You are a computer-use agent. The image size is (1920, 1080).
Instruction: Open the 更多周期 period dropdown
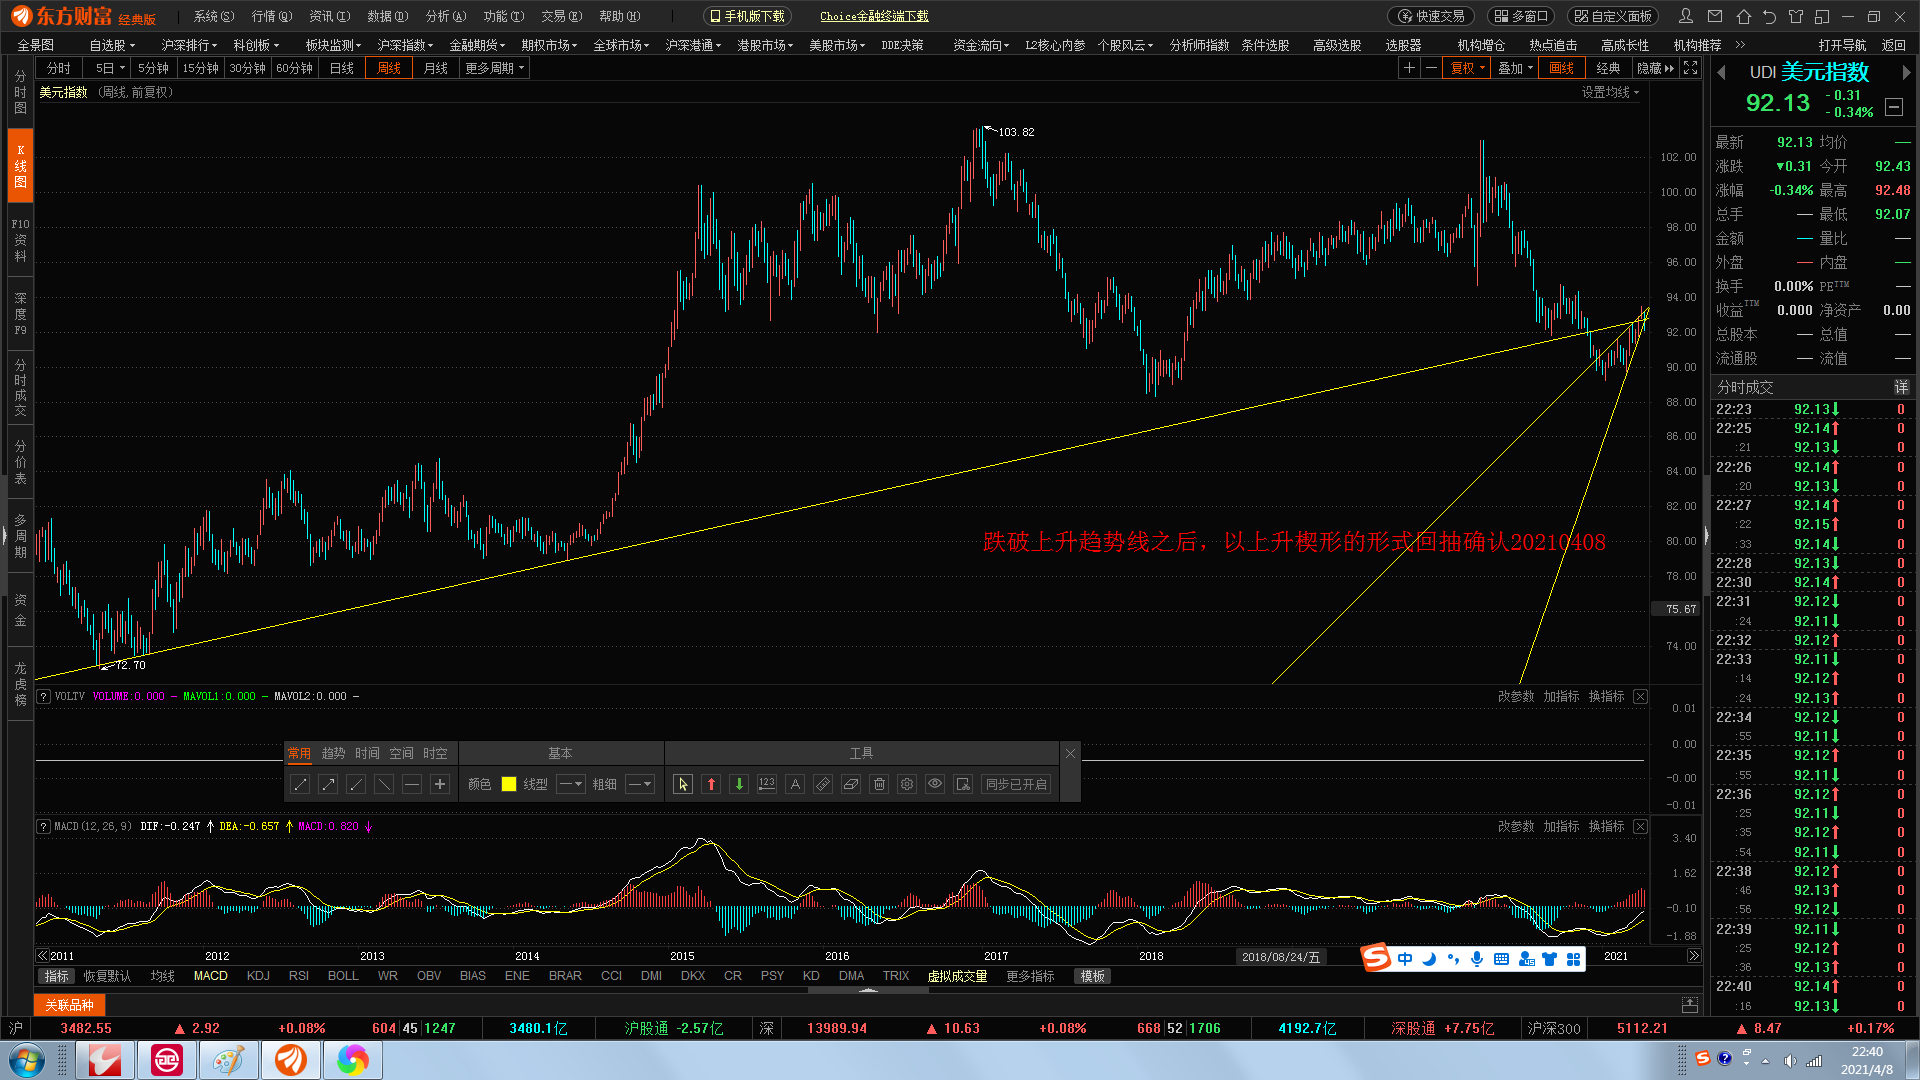click(494, 68)
